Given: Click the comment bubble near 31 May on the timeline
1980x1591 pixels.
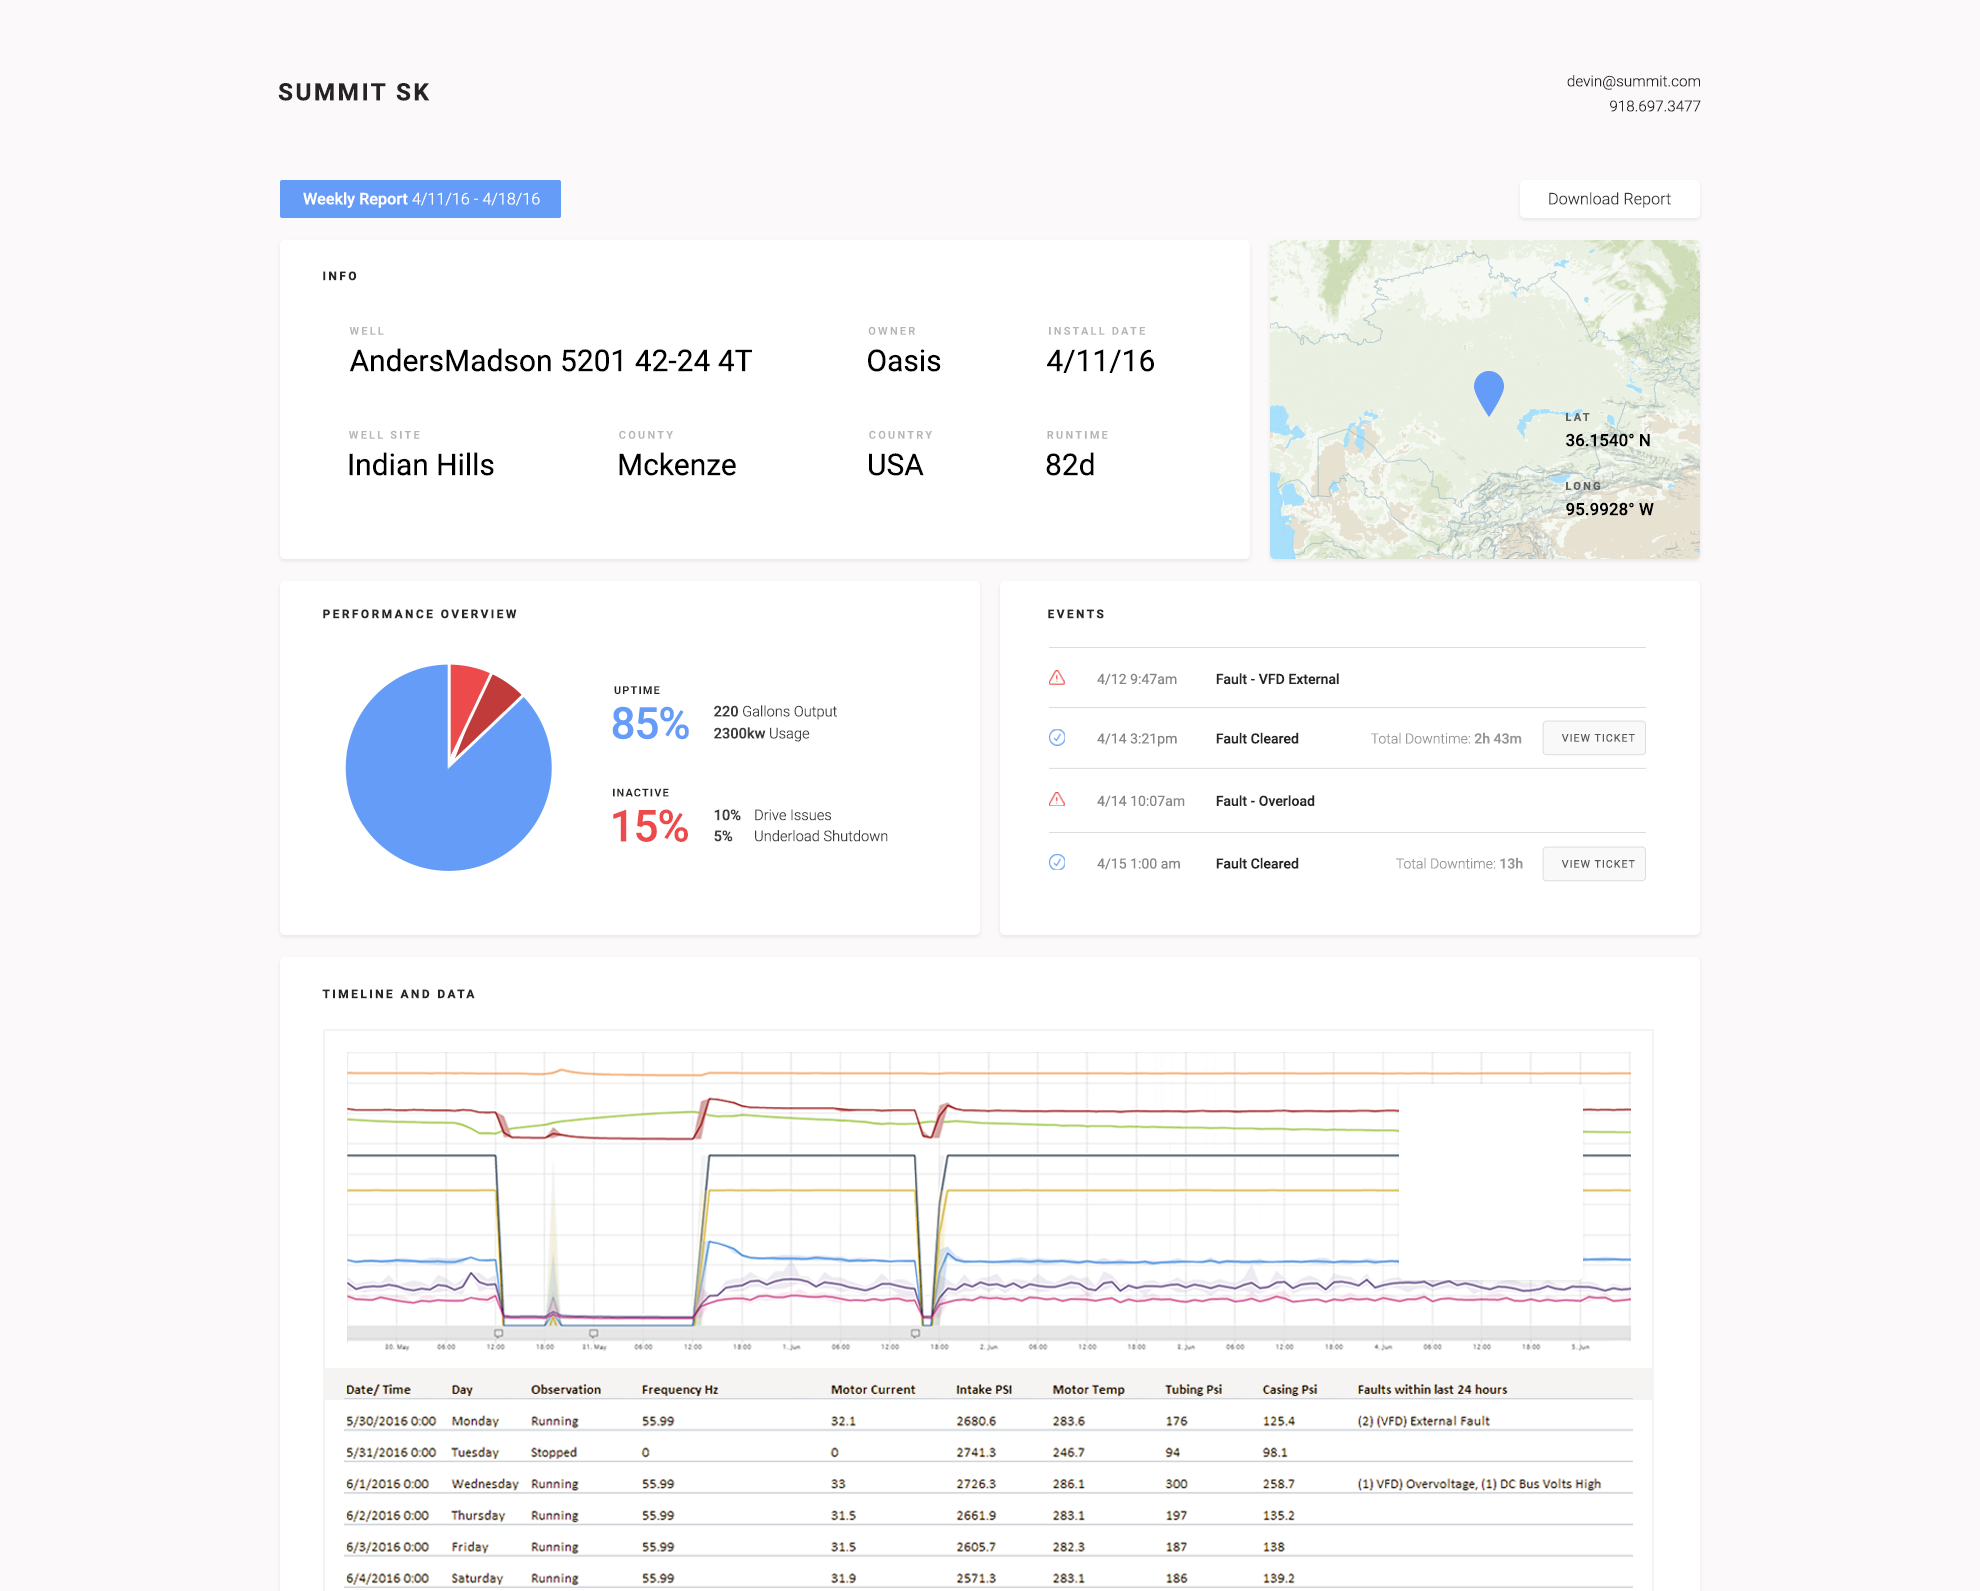Looking at the screenshot, I should coord(594,1333).
